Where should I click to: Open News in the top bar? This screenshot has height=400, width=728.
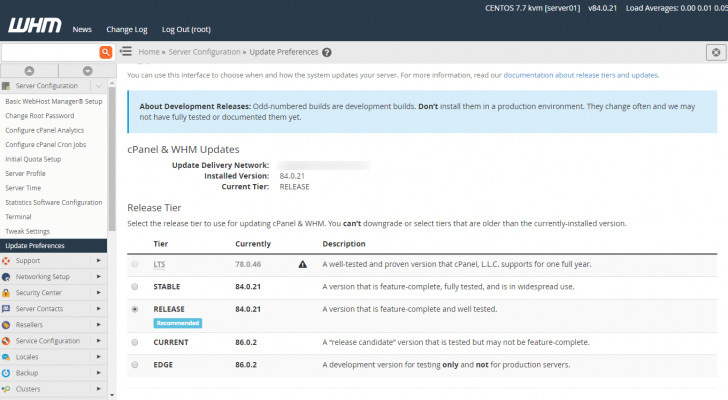tap(82, 29)
